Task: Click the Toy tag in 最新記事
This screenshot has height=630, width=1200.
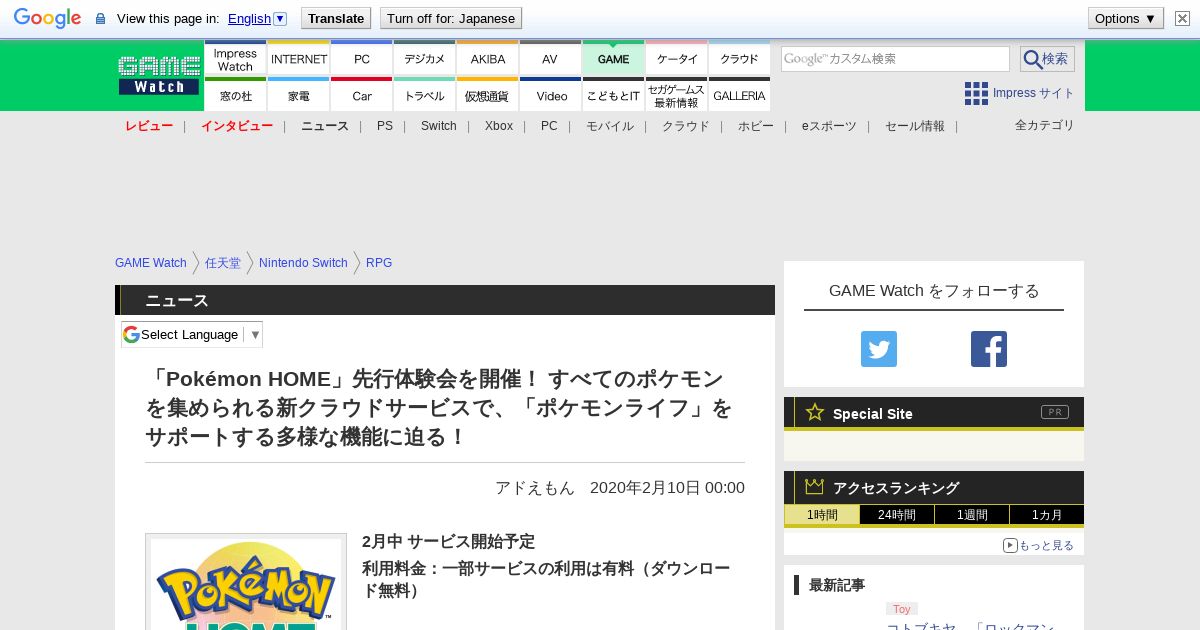Action: click(x=902, y=609)
